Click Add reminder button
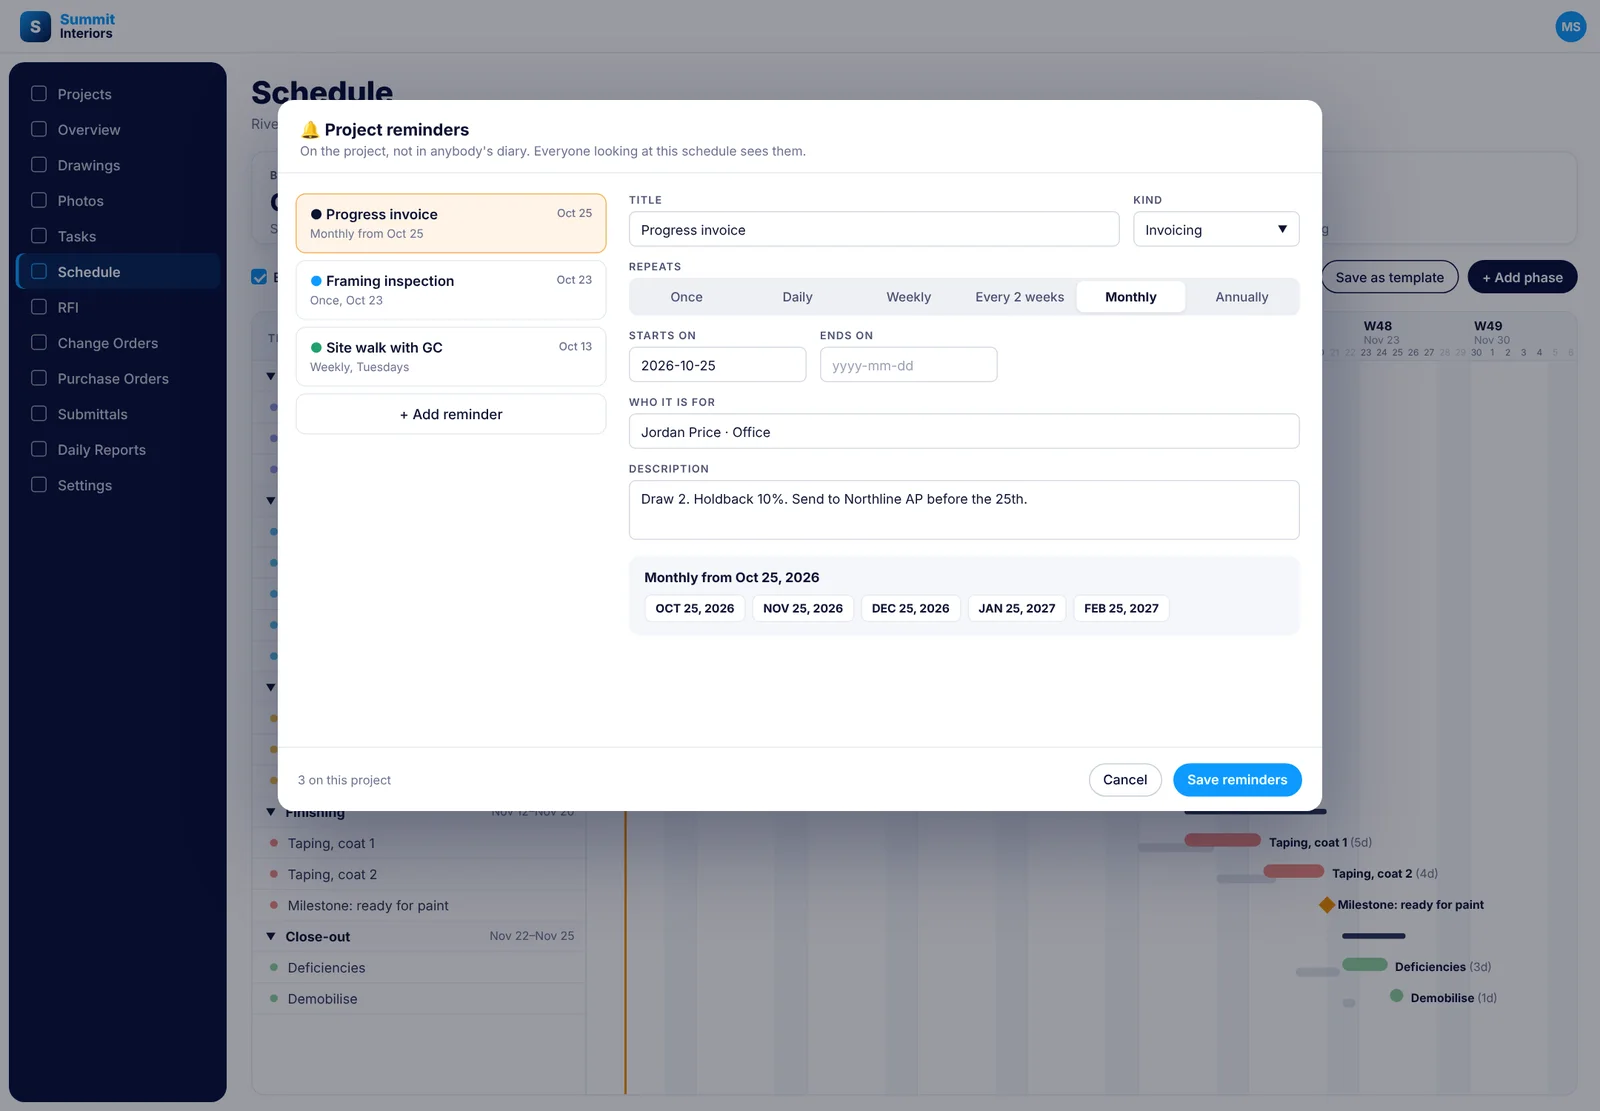 [x=451, y=414]
